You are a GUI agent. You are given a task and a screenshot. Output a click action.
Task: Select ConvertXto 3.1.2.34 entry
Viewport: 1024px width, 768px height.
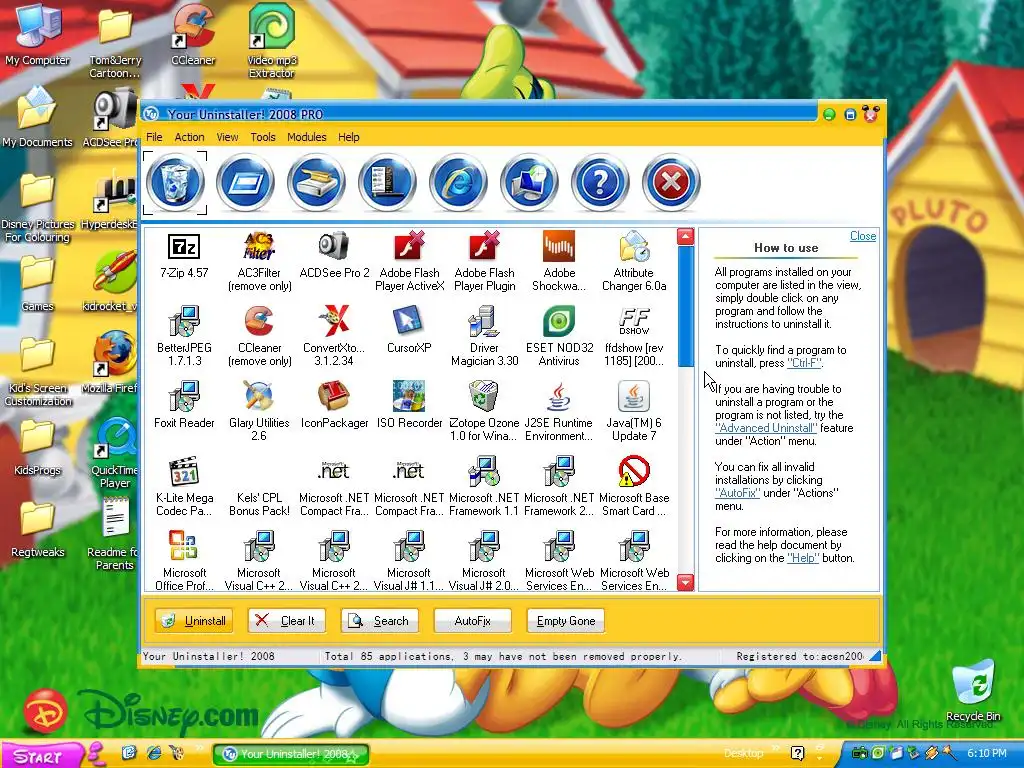pos(334,337)
